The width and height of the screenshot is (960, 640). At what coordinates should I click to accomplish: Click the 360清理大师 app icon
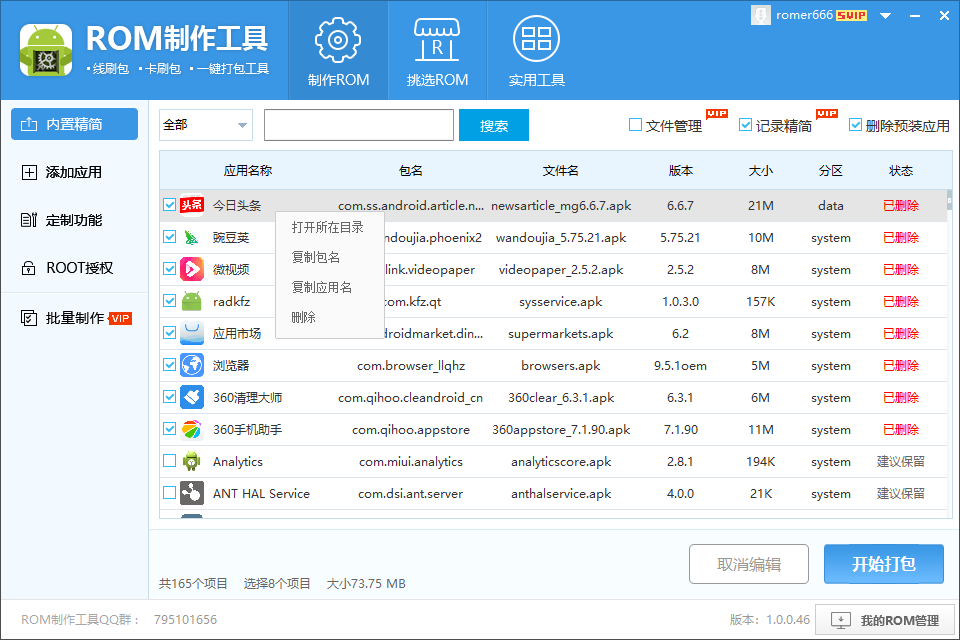coord(192,398)
